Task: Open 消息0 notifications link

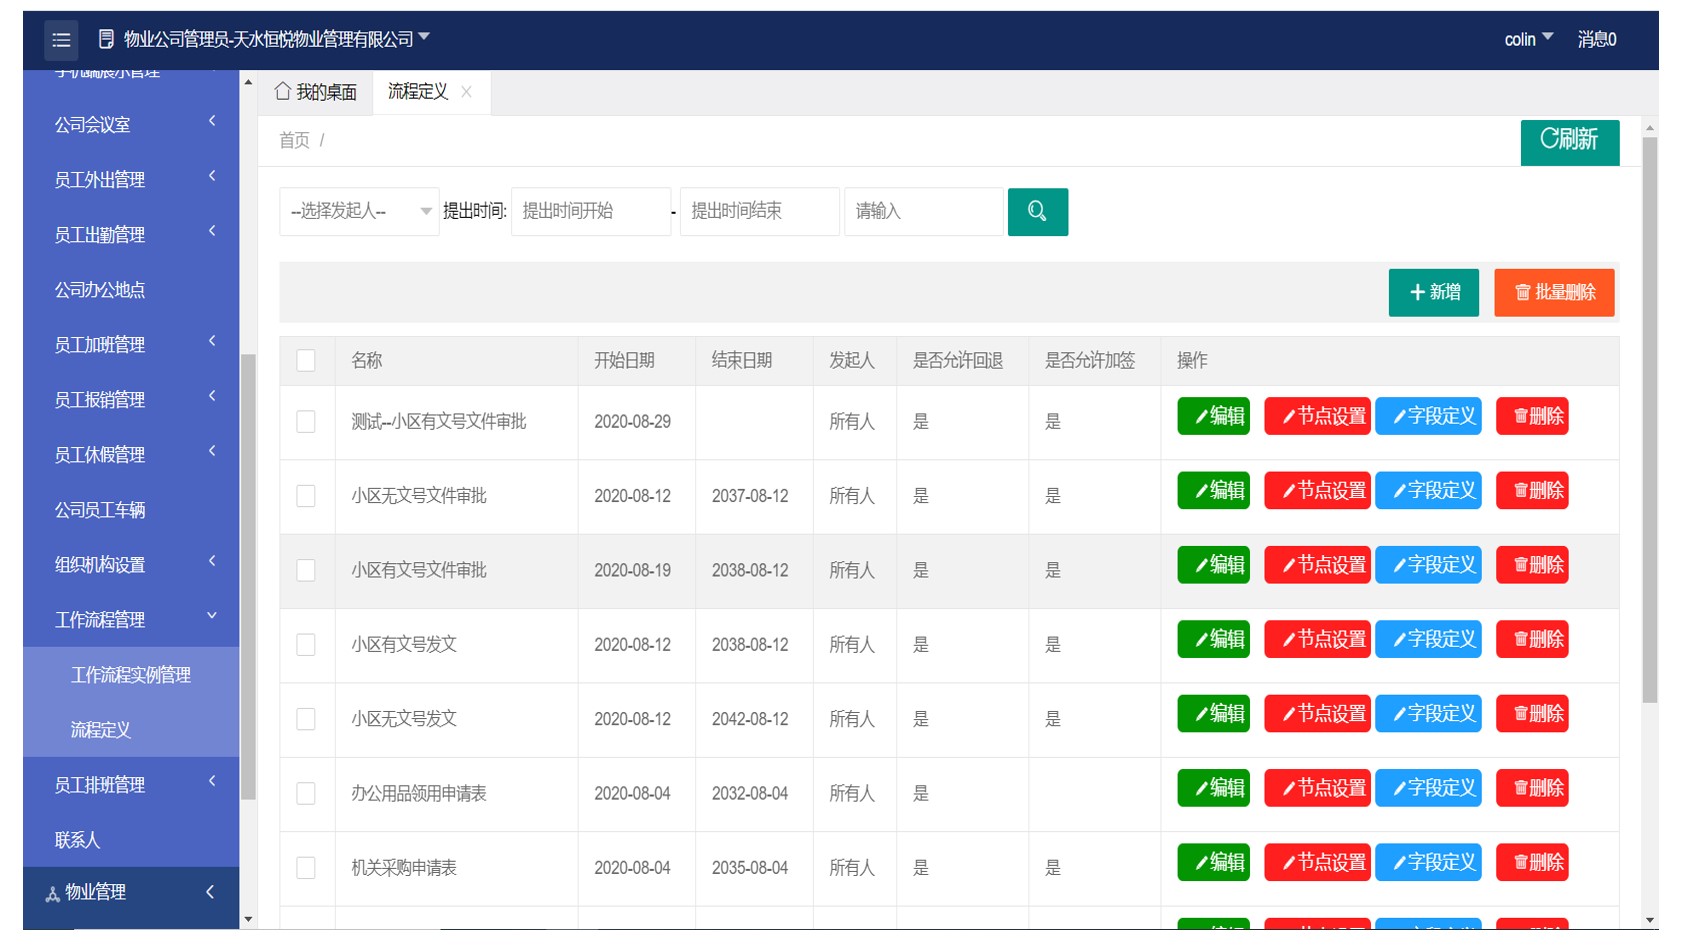Action: coord(1596,39)
